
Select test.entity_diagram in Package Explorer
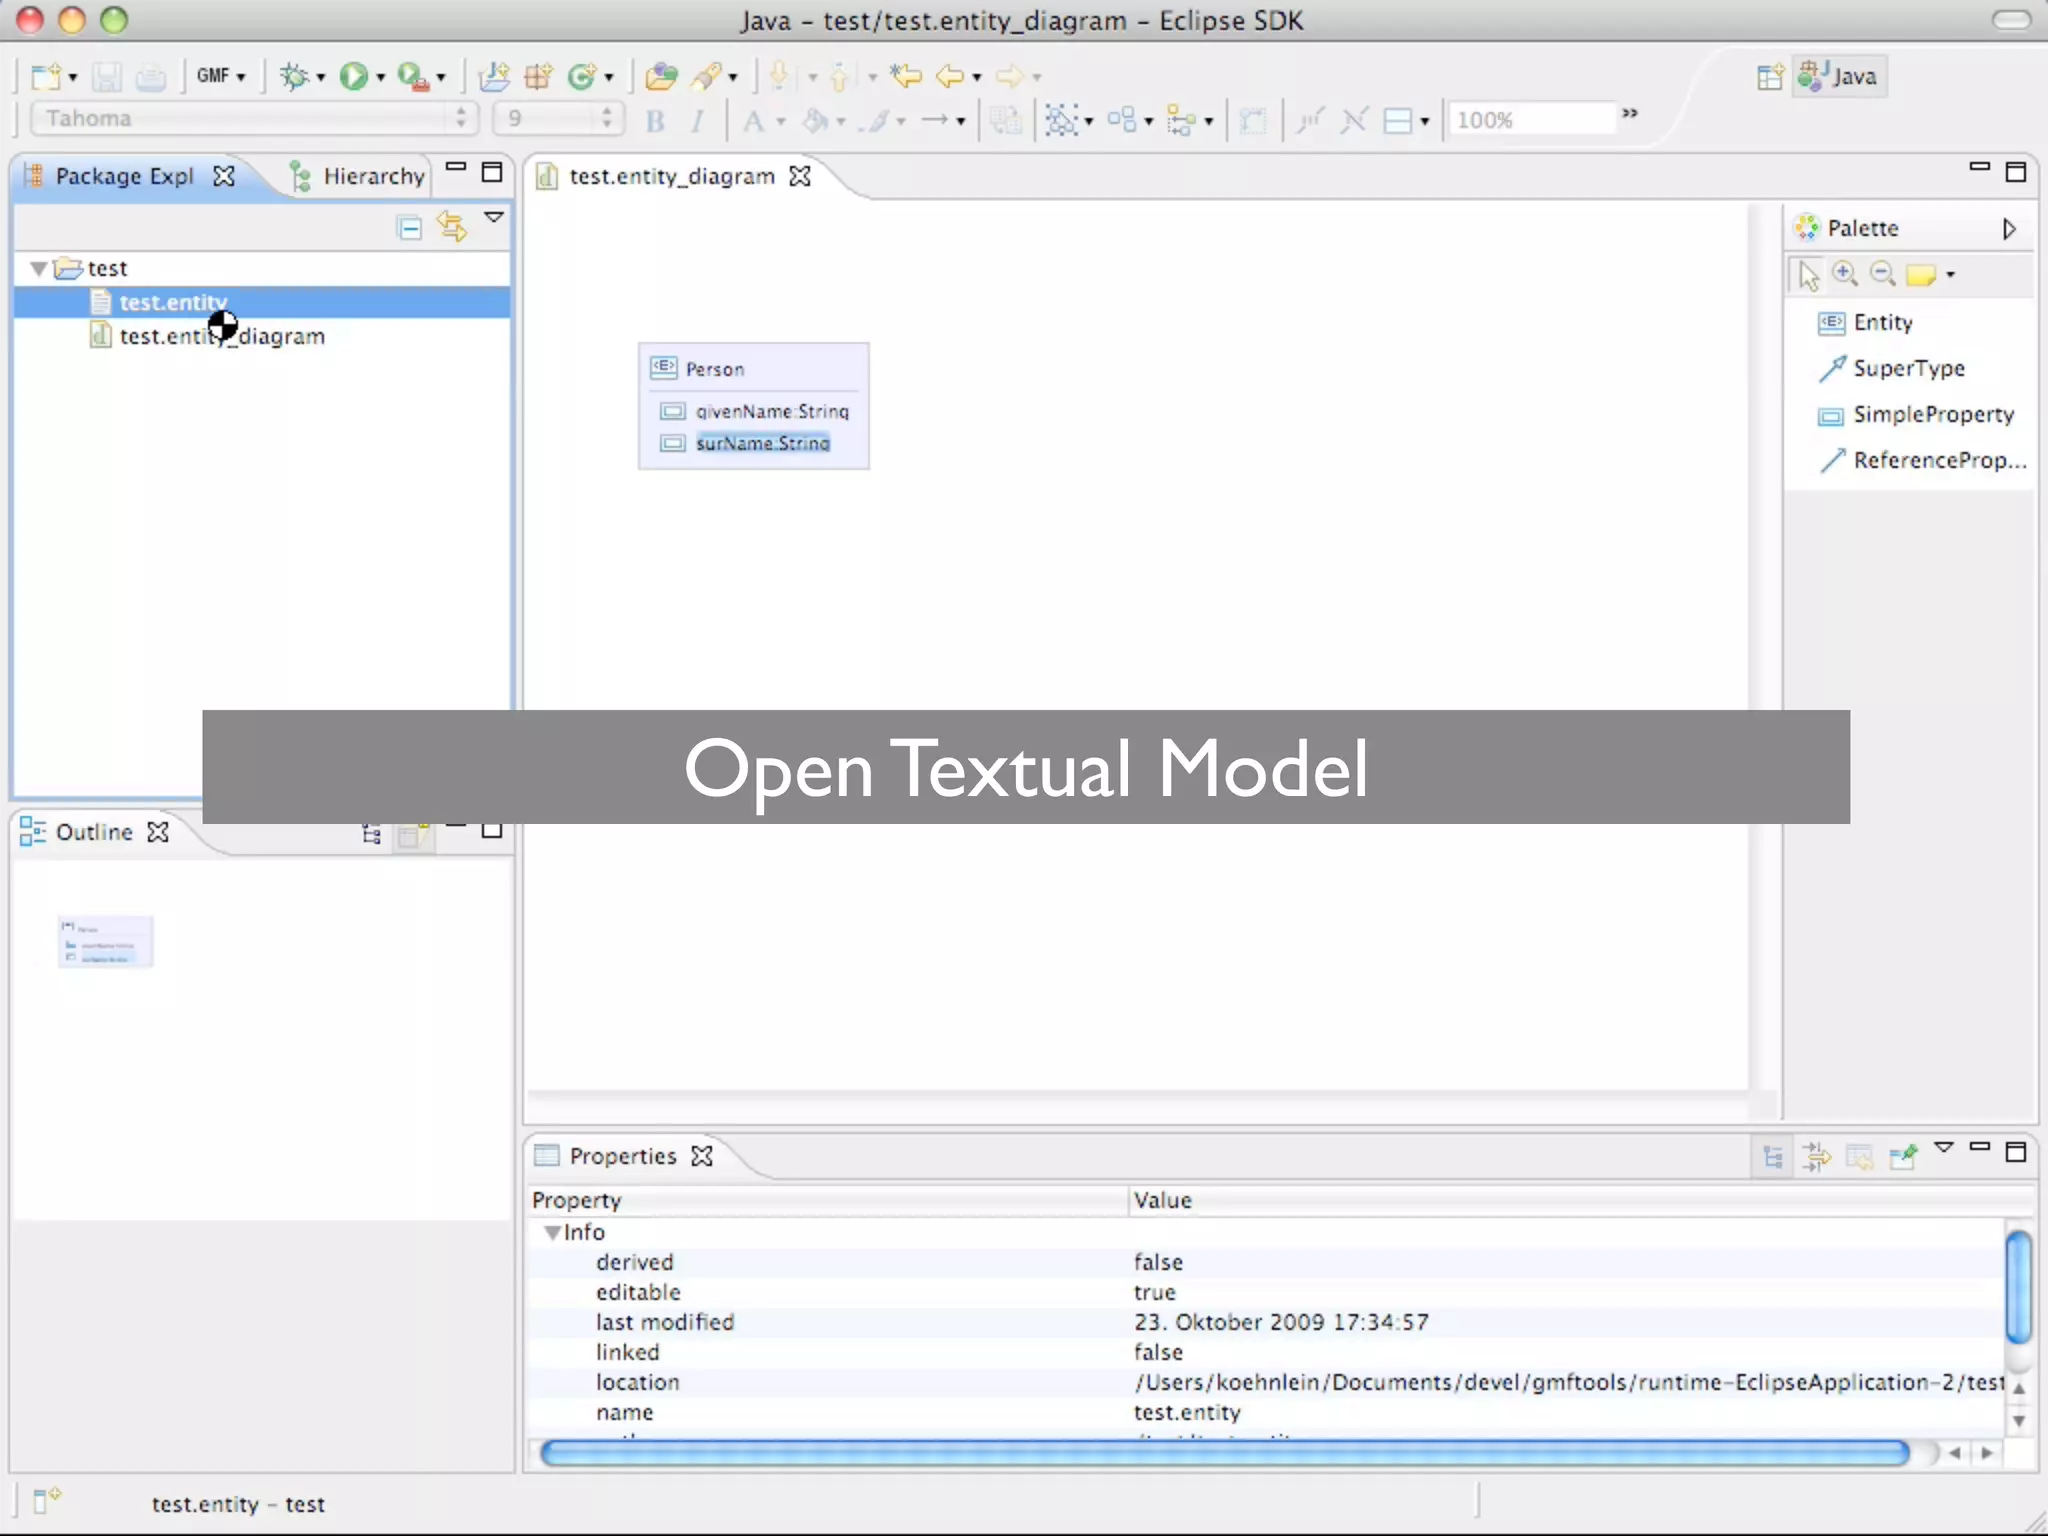tap(221, 336)
